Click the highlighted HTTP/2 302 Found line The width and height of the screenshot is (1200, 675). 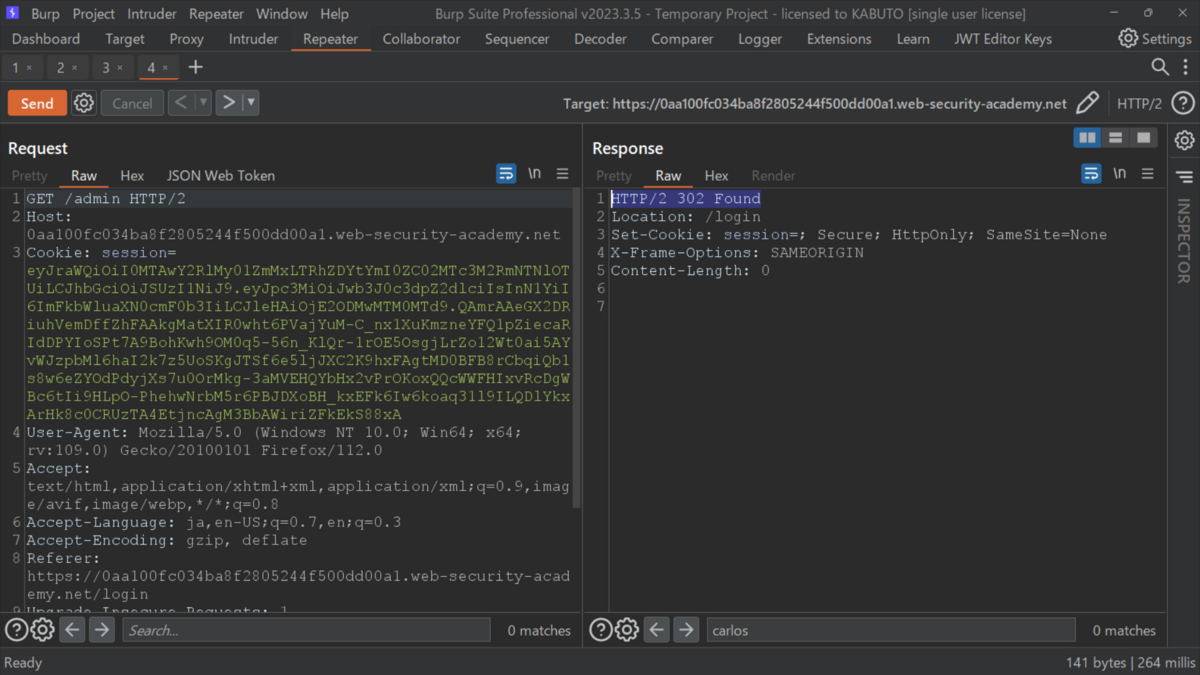tap(686, 199)
